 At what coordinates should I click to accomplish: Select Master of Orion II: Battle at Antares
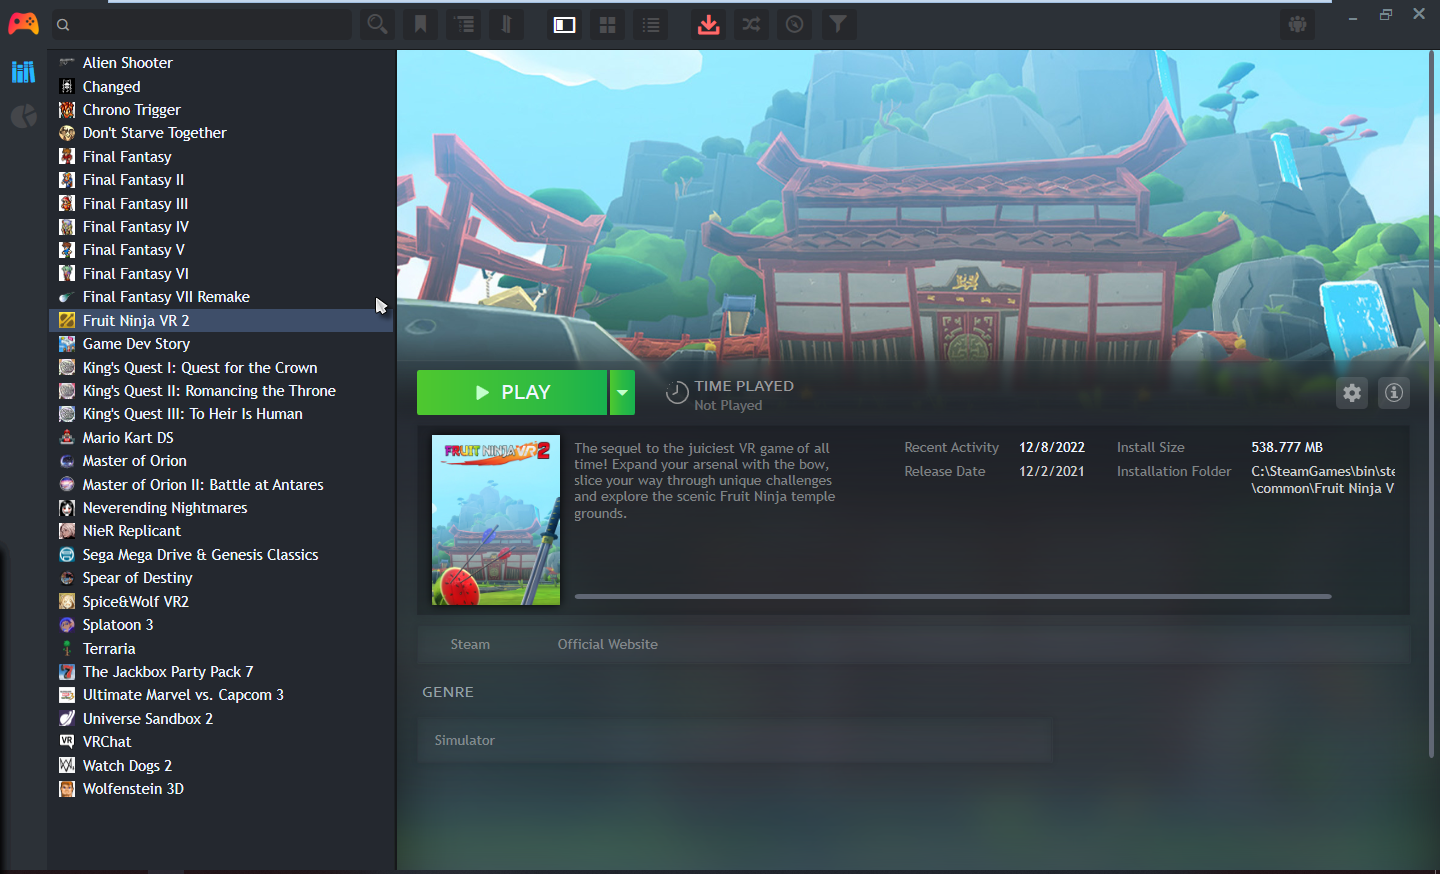click(x=221, y=485)
